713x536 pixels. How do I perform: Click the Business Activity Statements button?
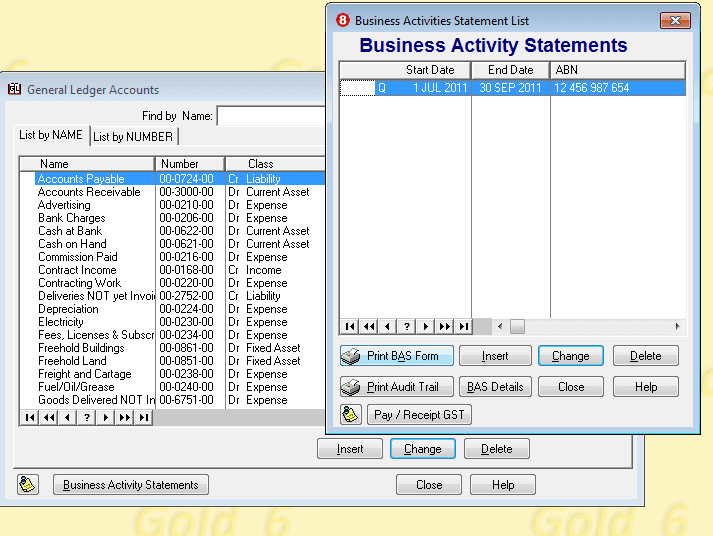(x=130, y=485)
